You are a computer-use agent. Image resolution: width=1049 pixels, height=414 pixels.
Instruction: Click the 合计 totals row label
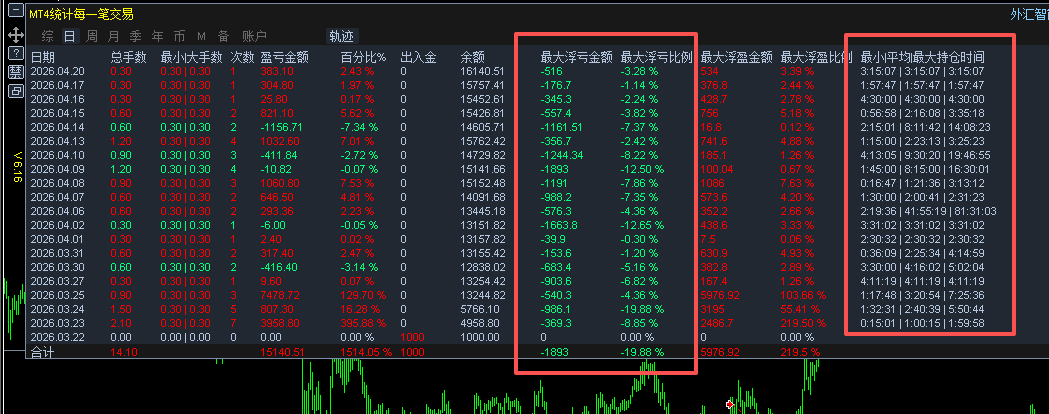[43, 352]
